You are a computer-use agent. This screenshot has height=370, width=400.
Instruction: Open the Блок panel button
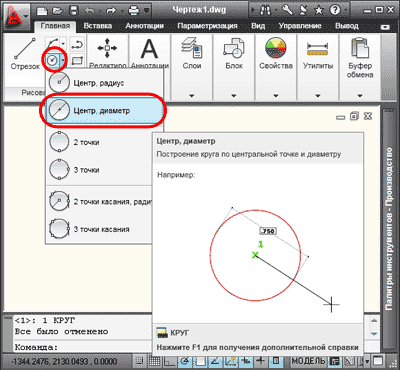[x=234, y=54]
